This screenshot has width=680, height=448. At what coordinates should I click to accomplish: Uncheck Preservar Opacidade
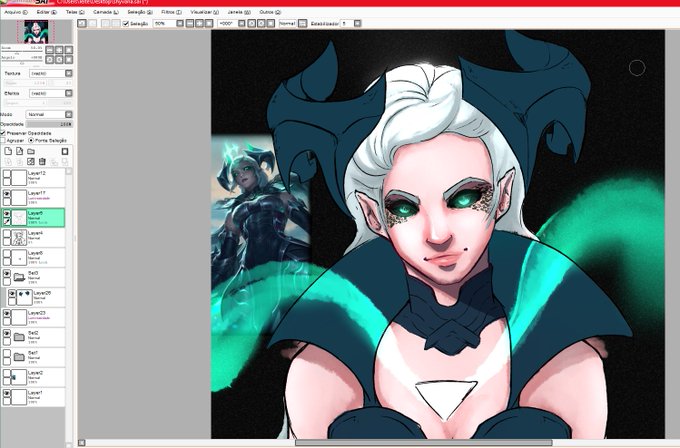pos(3,133)
